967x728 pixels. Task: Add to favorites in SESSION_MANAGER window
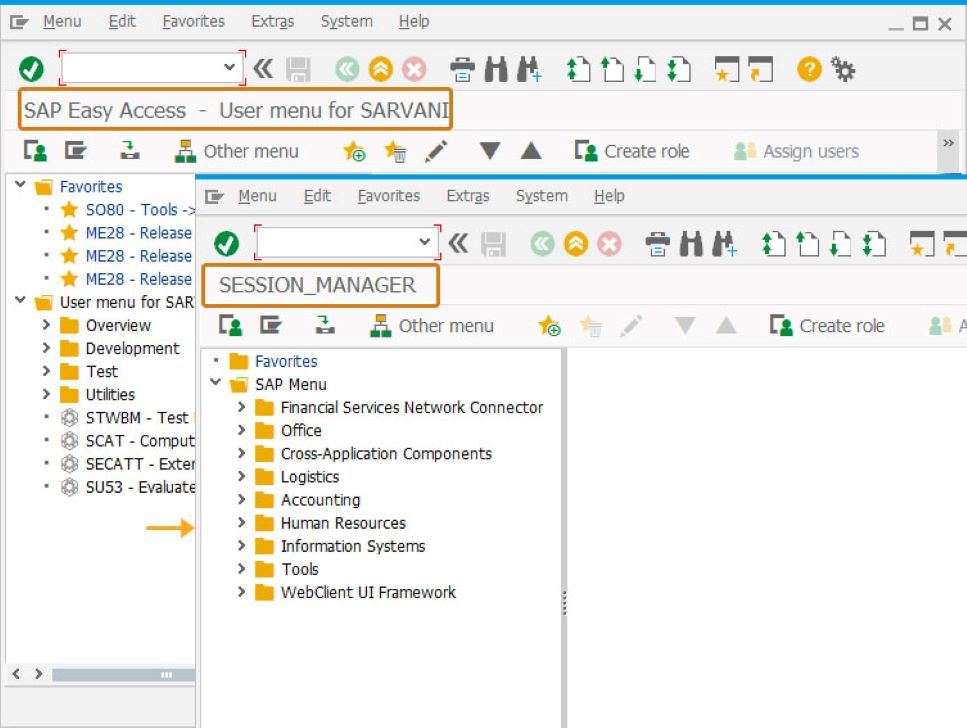(x=549, y=326)
